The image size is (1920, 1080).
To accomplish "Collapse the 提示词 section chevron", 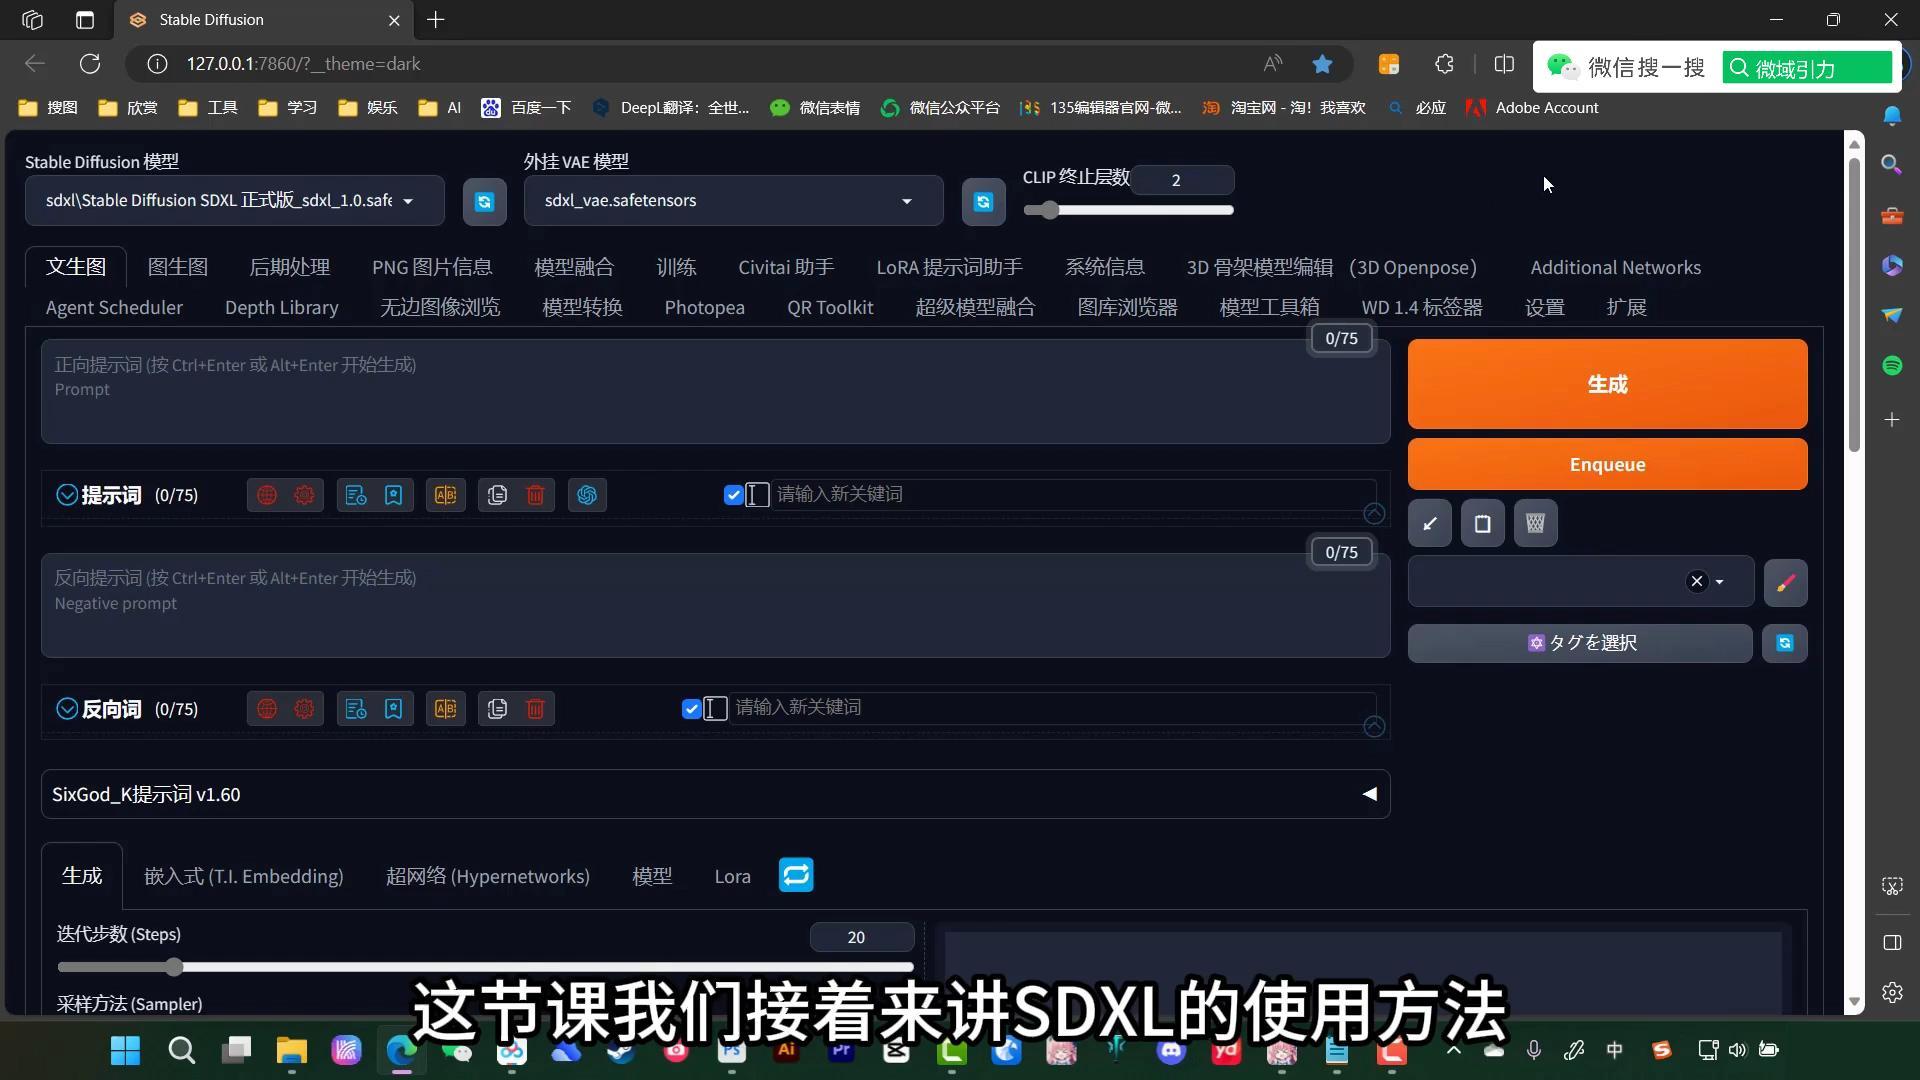I will click(x=67, y=495).
